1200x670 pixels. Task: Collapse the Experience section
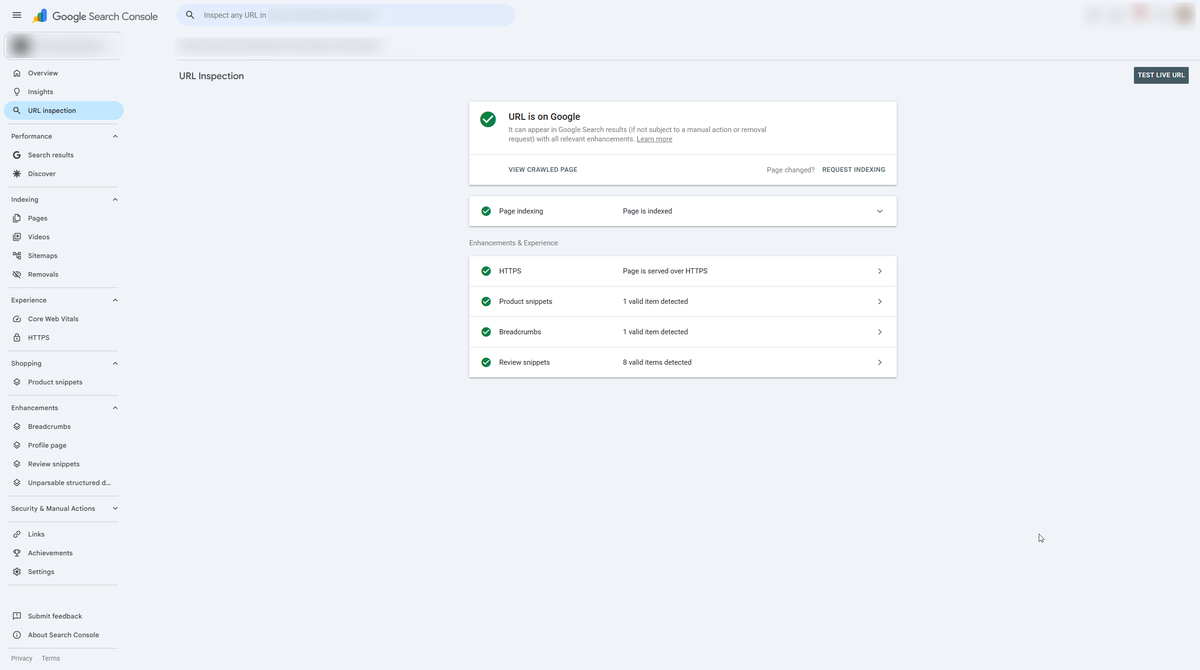115,300
